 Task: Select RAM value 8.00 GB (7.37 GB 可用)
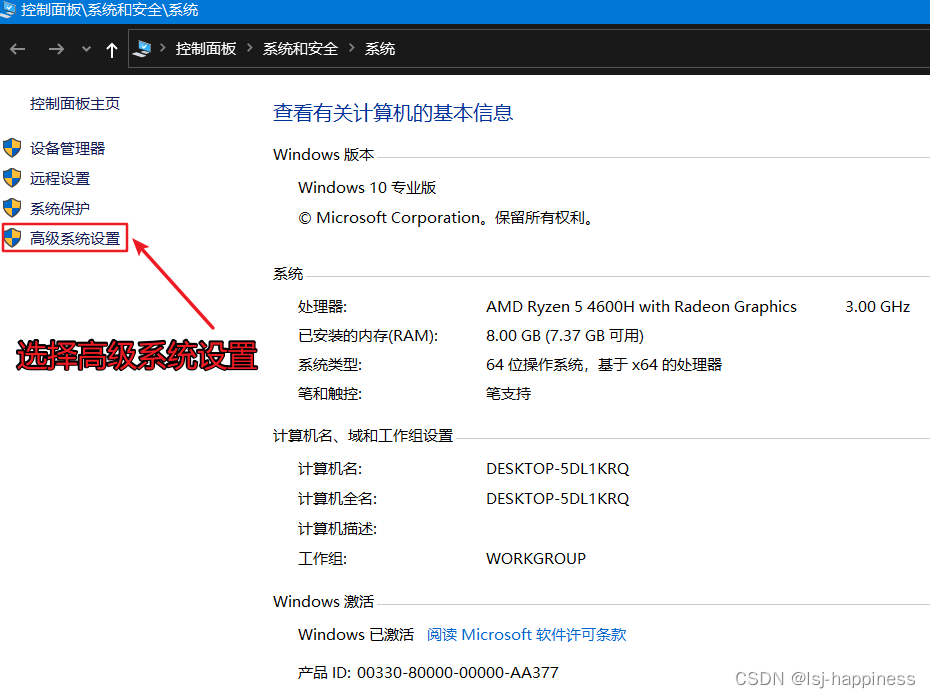click(x=565, y=336)
